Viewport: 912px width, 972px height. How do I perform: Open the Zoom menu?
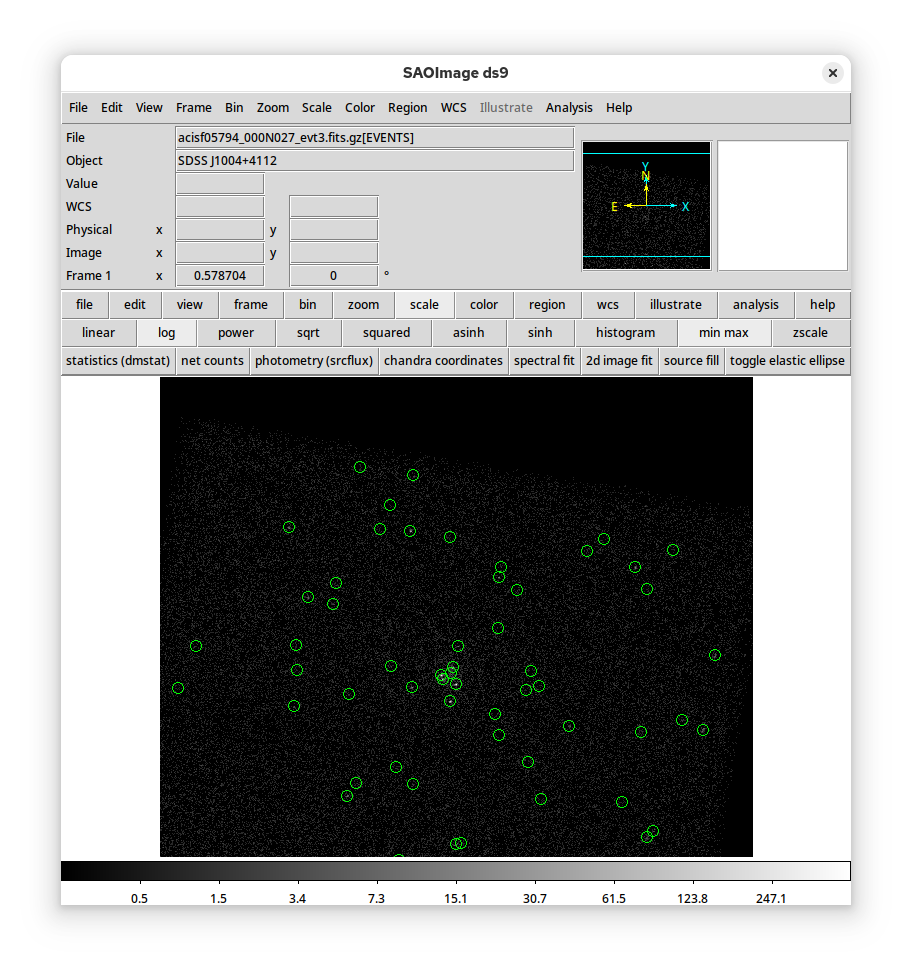(x=273, y=108)
